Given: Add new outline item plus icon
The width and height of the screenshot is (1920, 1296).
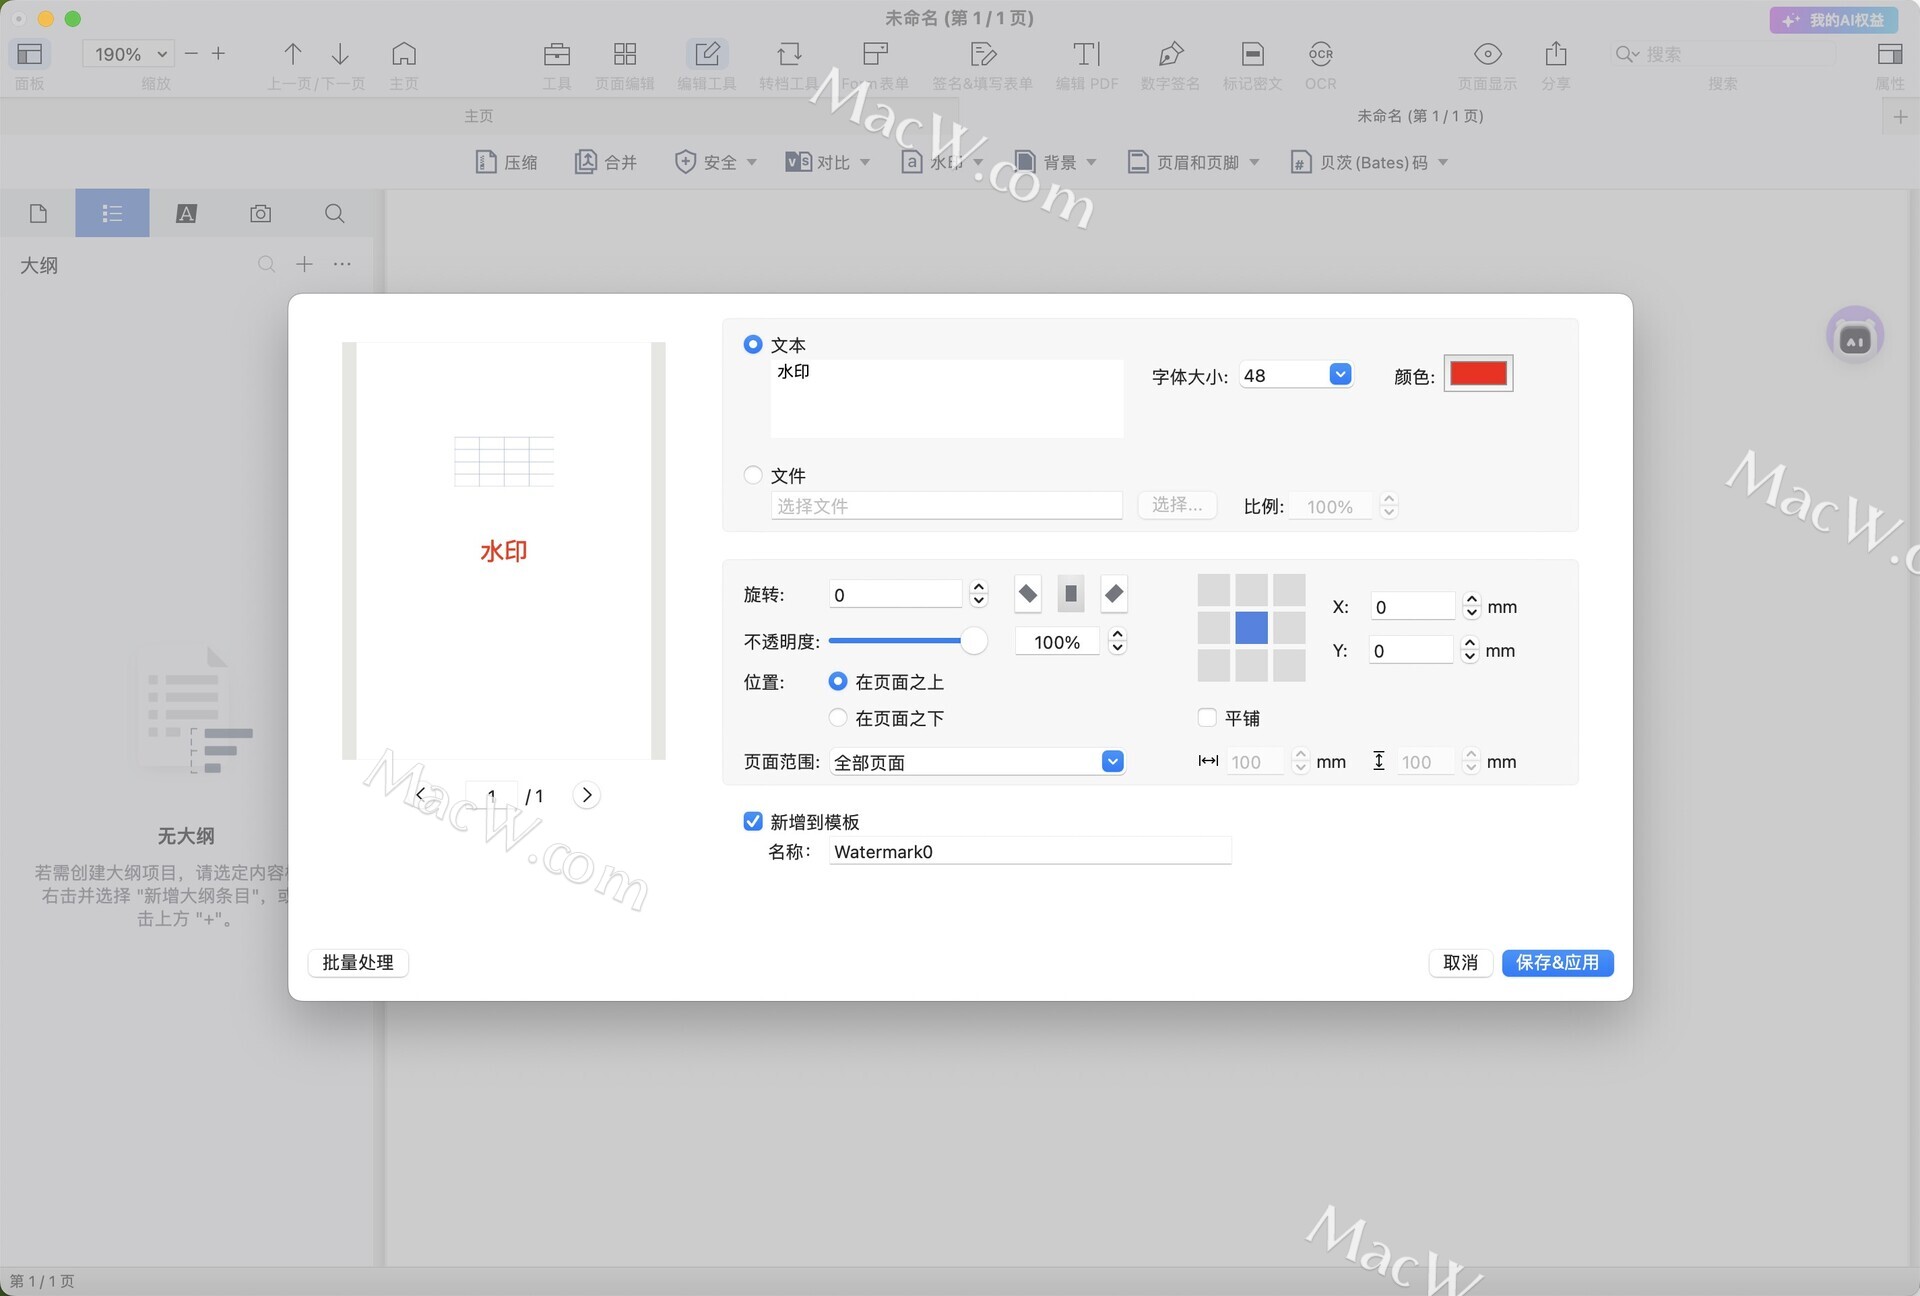Looking at the screenshot, I should tap(304, 264).
